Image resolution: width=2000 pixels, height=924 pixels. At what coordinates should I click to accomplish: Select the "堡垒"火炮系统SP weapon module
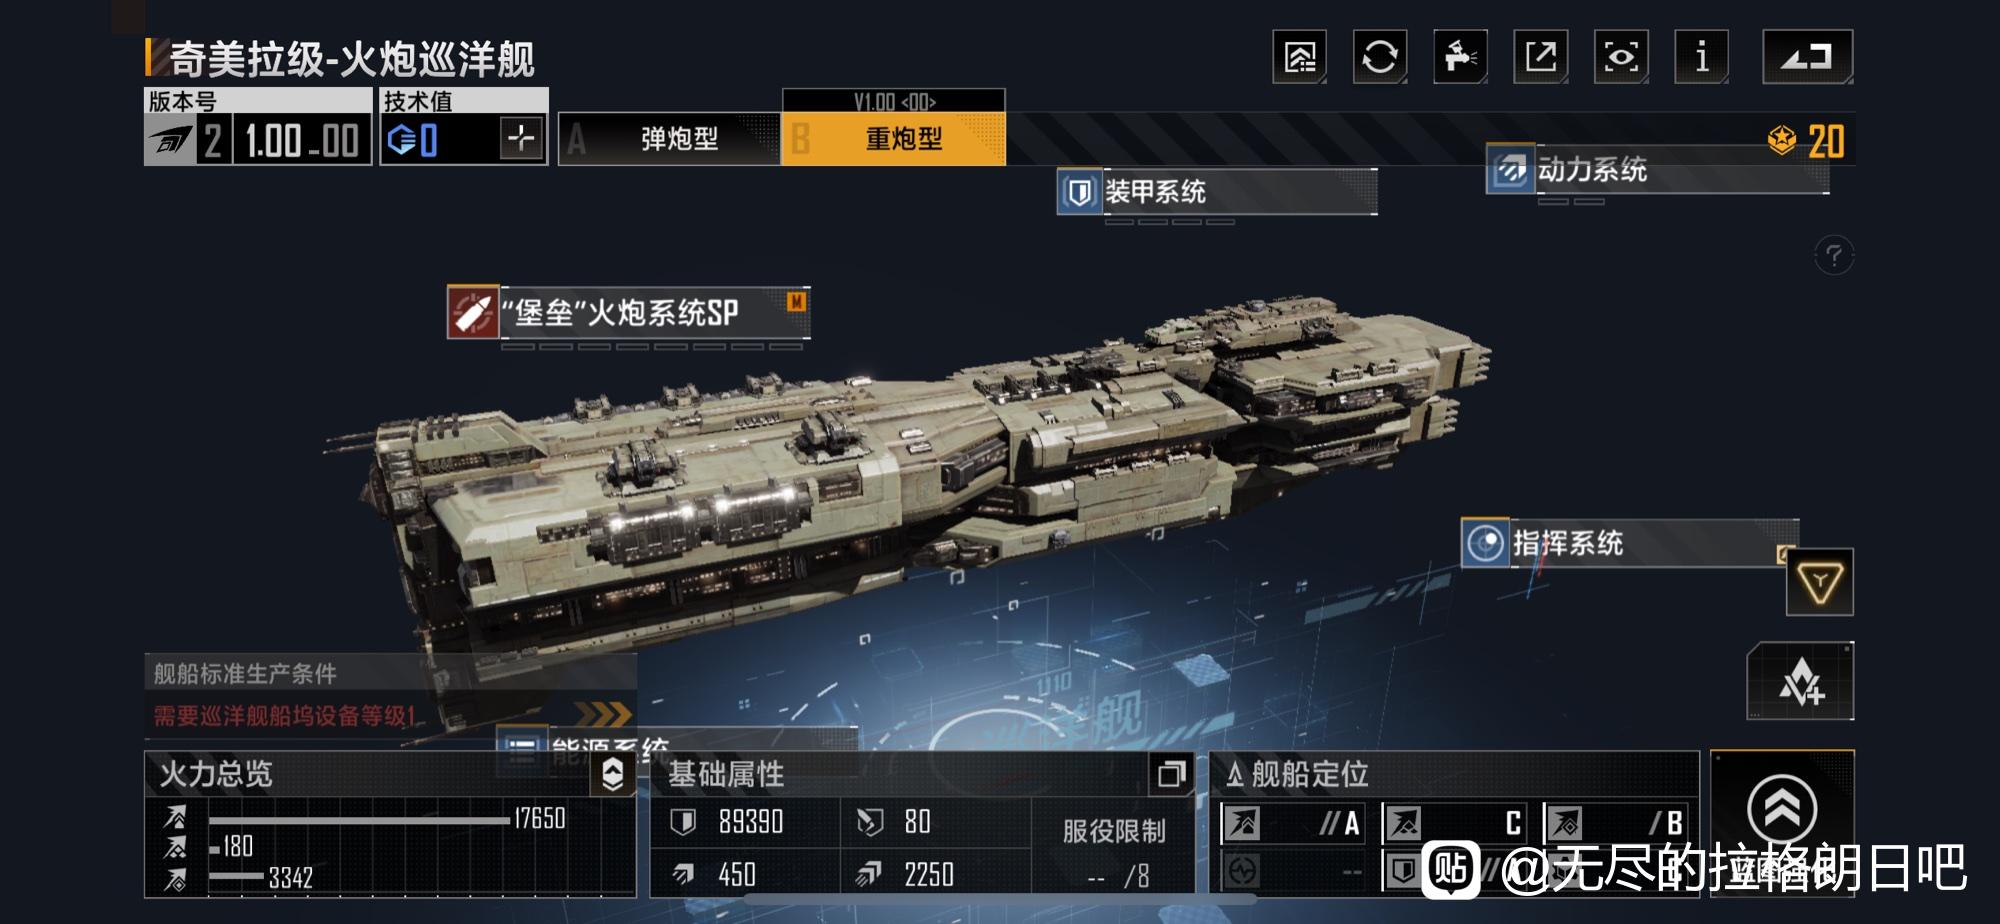pyautogui.click(x=628, y=313)
